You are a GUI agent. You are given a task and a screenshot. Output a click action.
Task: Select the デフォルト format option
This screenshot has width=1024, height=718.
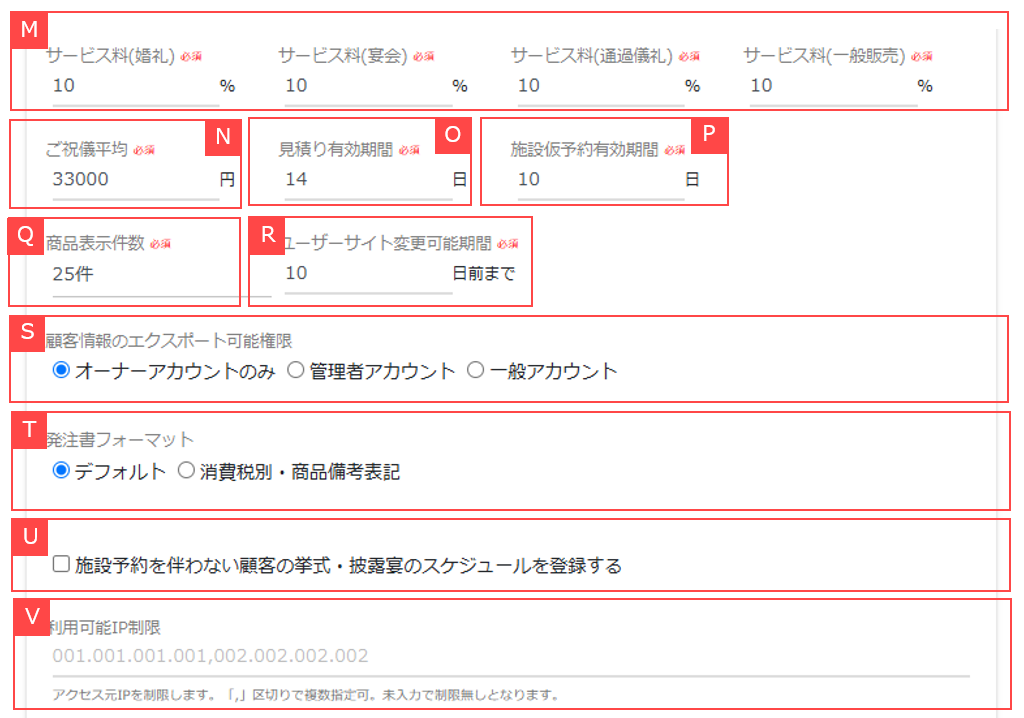click(62, 470)
